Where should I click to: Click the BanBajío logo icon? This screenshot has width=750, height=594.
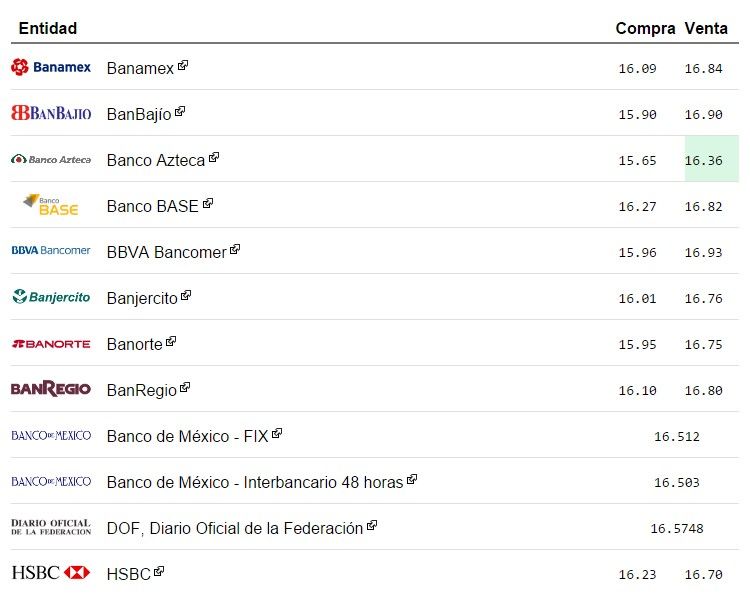[x=51, y=113]
